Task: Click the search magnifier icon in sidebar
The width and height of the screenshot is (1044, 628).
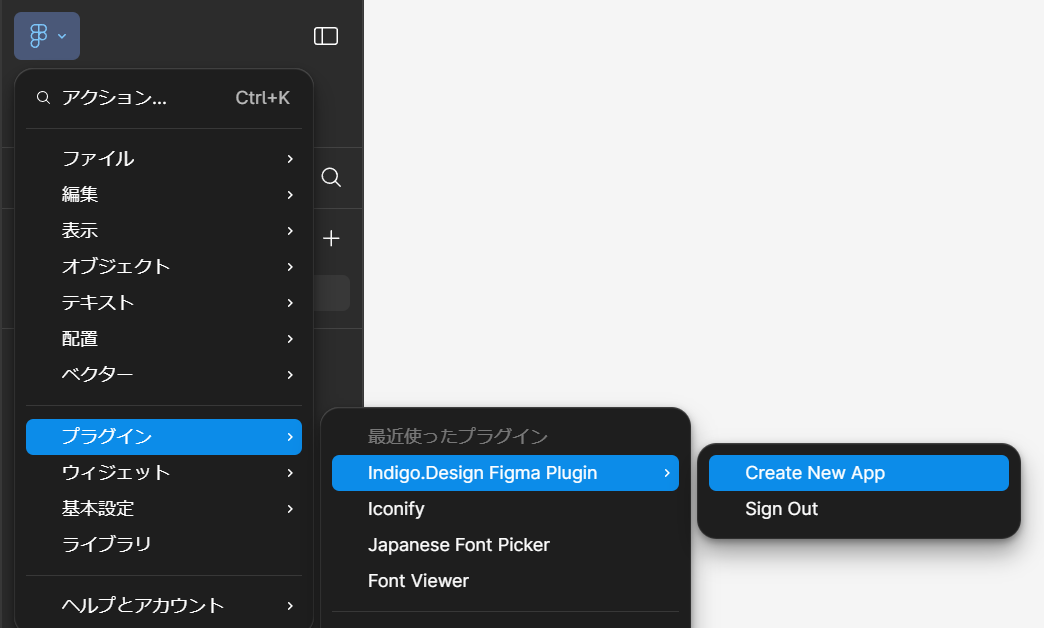Action: point(331,177)
